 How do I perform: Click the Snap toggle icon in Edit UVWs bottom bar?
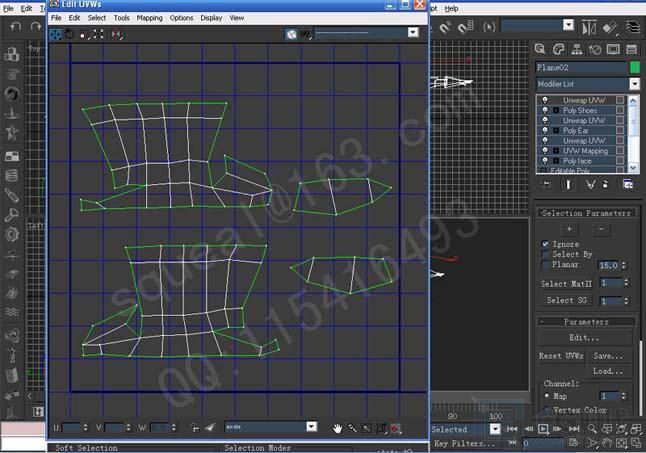click(x=396, y=428)
